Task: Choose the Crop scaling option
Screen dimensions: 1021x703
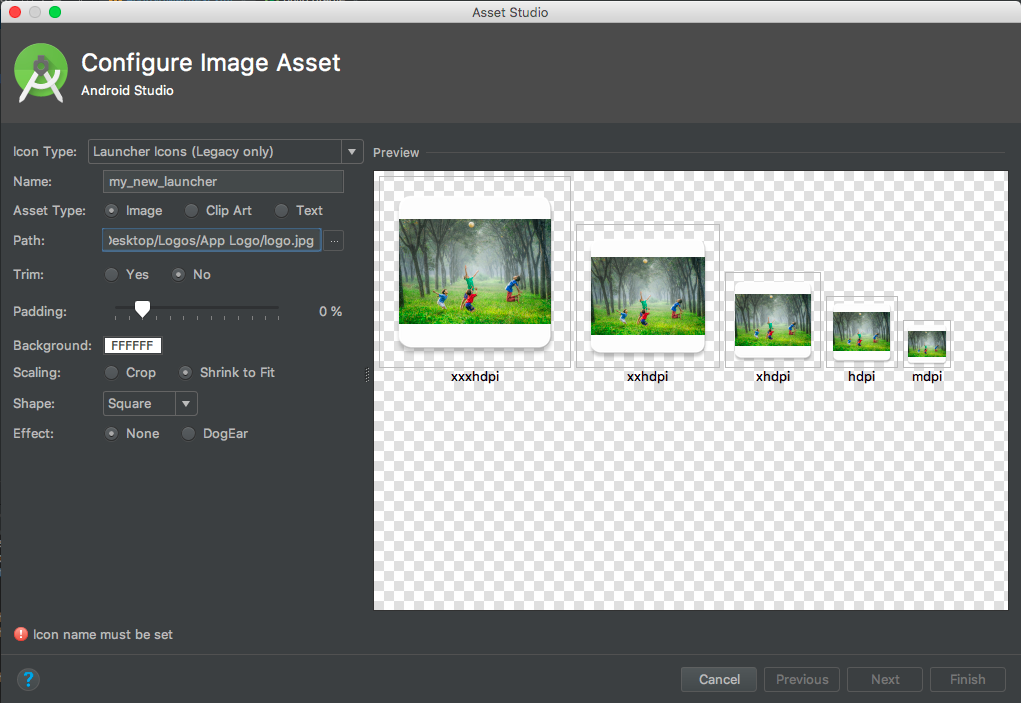Action: click(111, 372)
